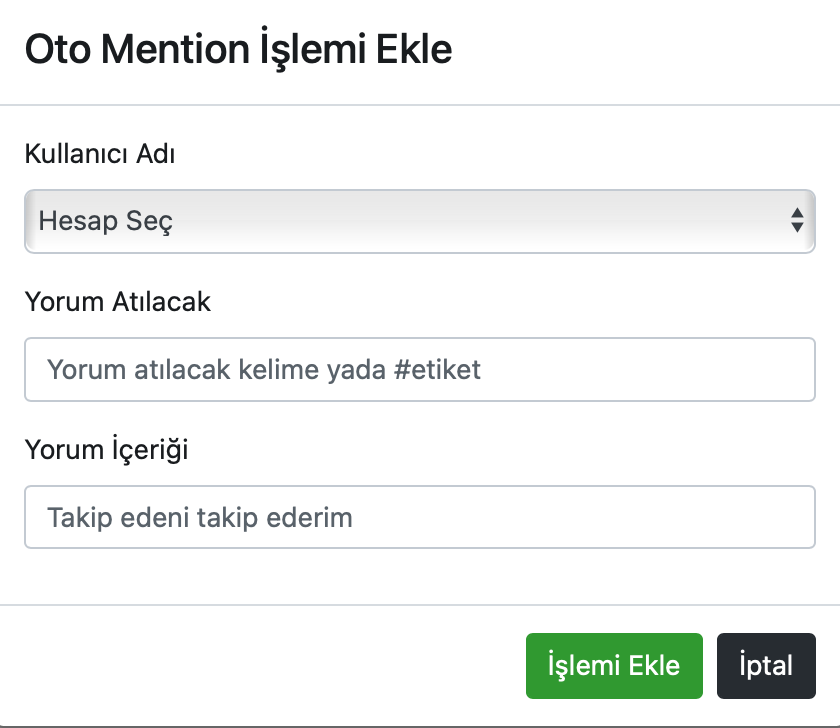The image size is (840, 728).
Task: Focus the Yorum atılacak kelime input field
Action: click(x=419, y=369)
